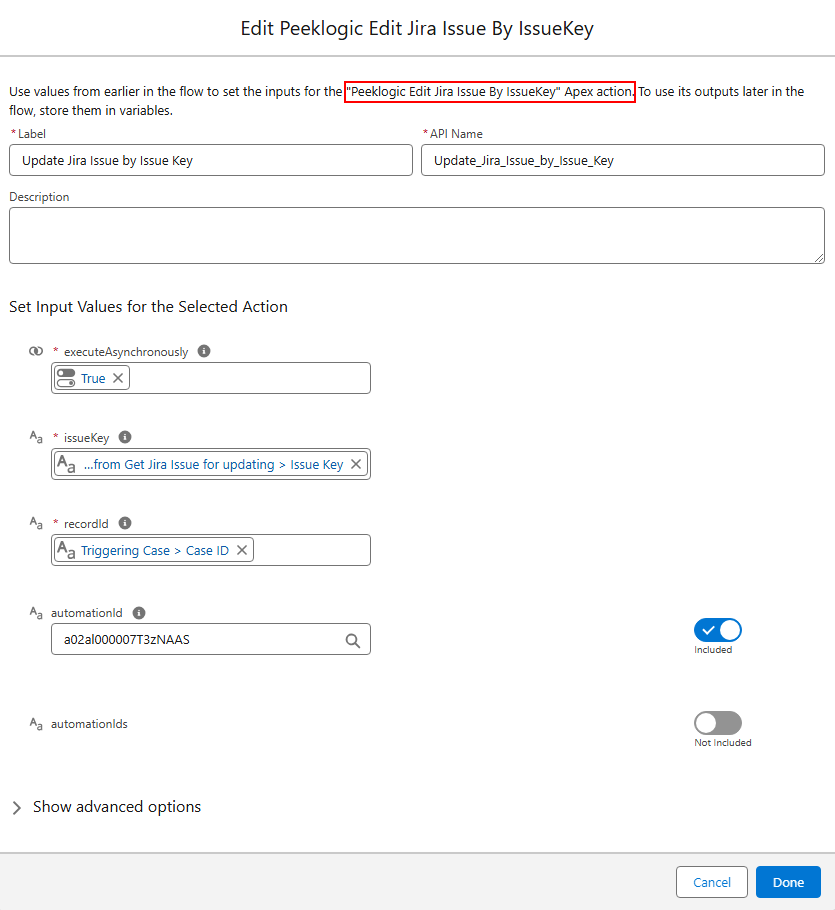Viewport: 835px width, 910px height.
Task: Click the executeAsynchronously info icon
Action: pyautogui.click(x=204, y=351)
